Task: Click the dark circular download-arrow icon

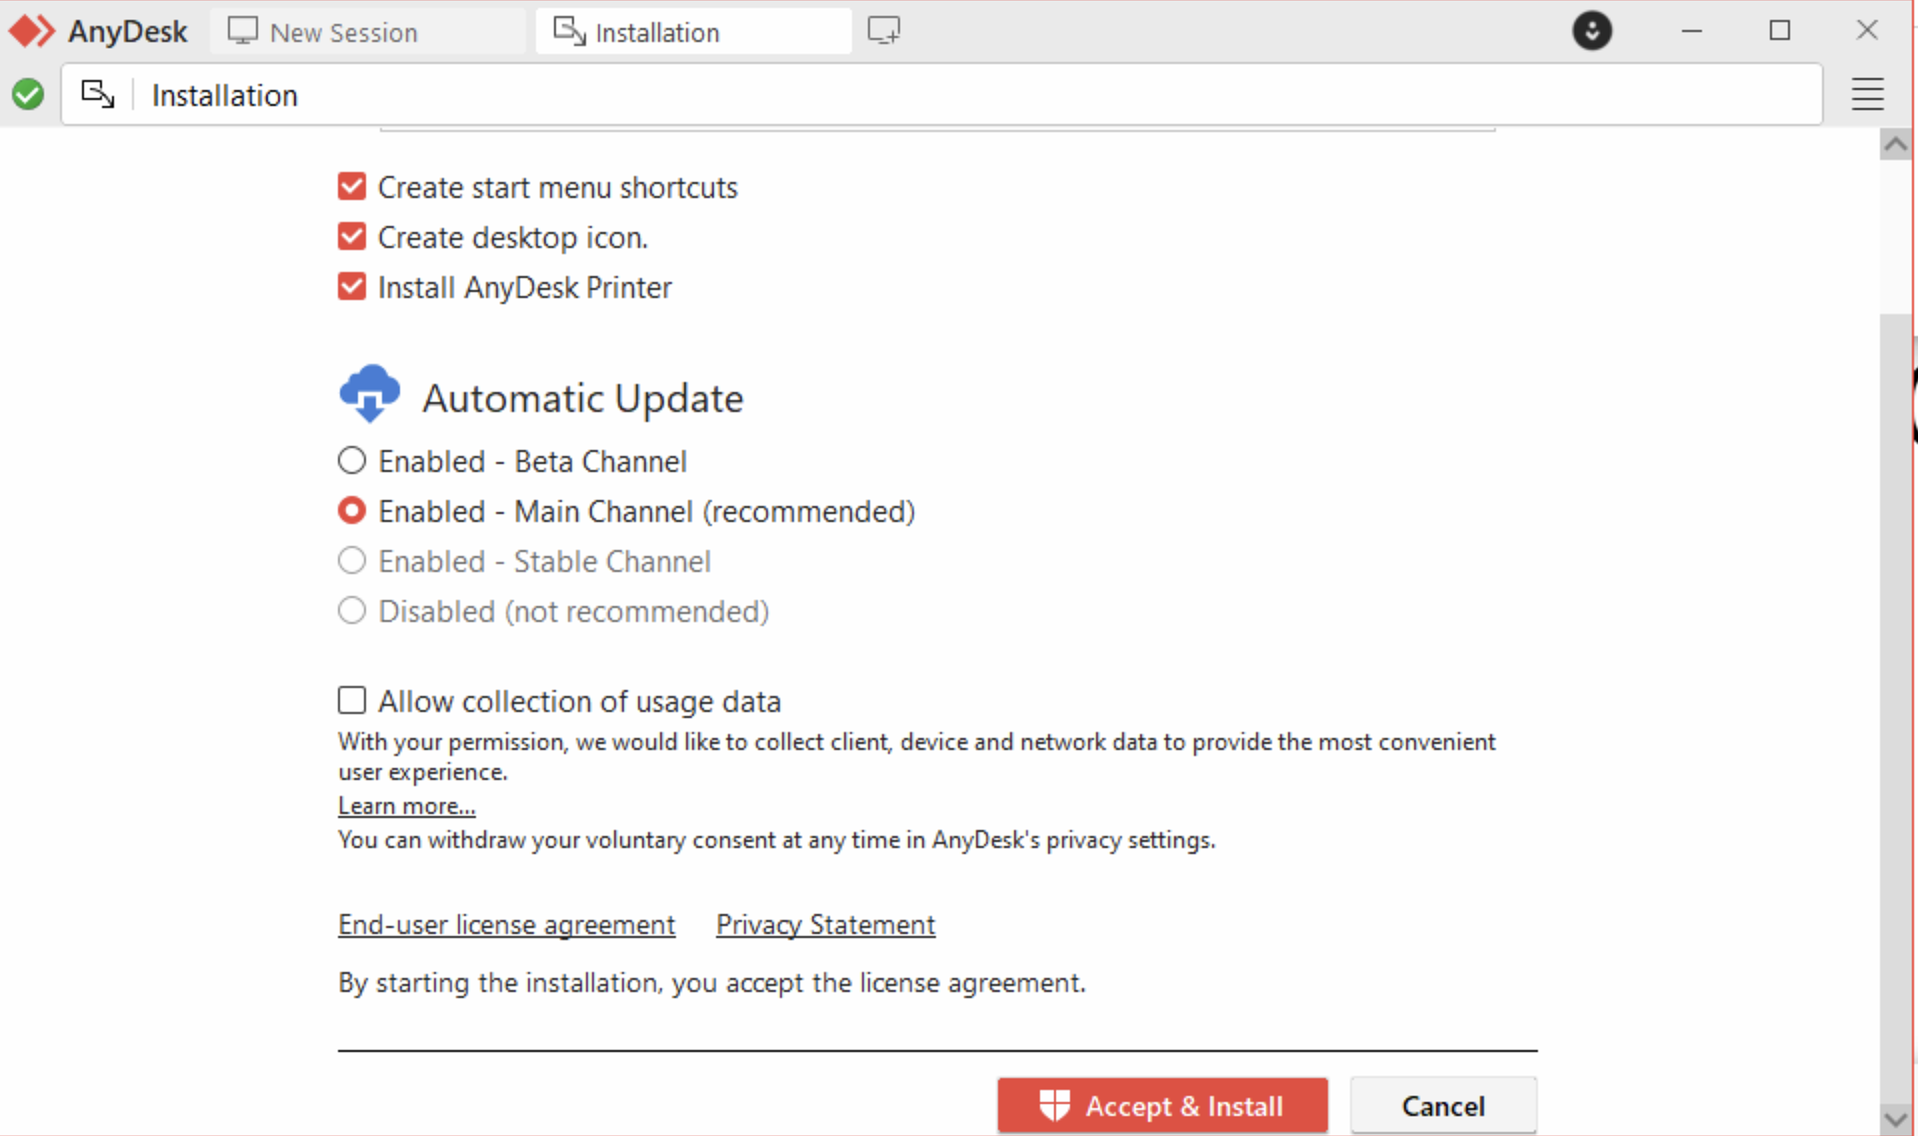Action: [x=1592, y=31]
